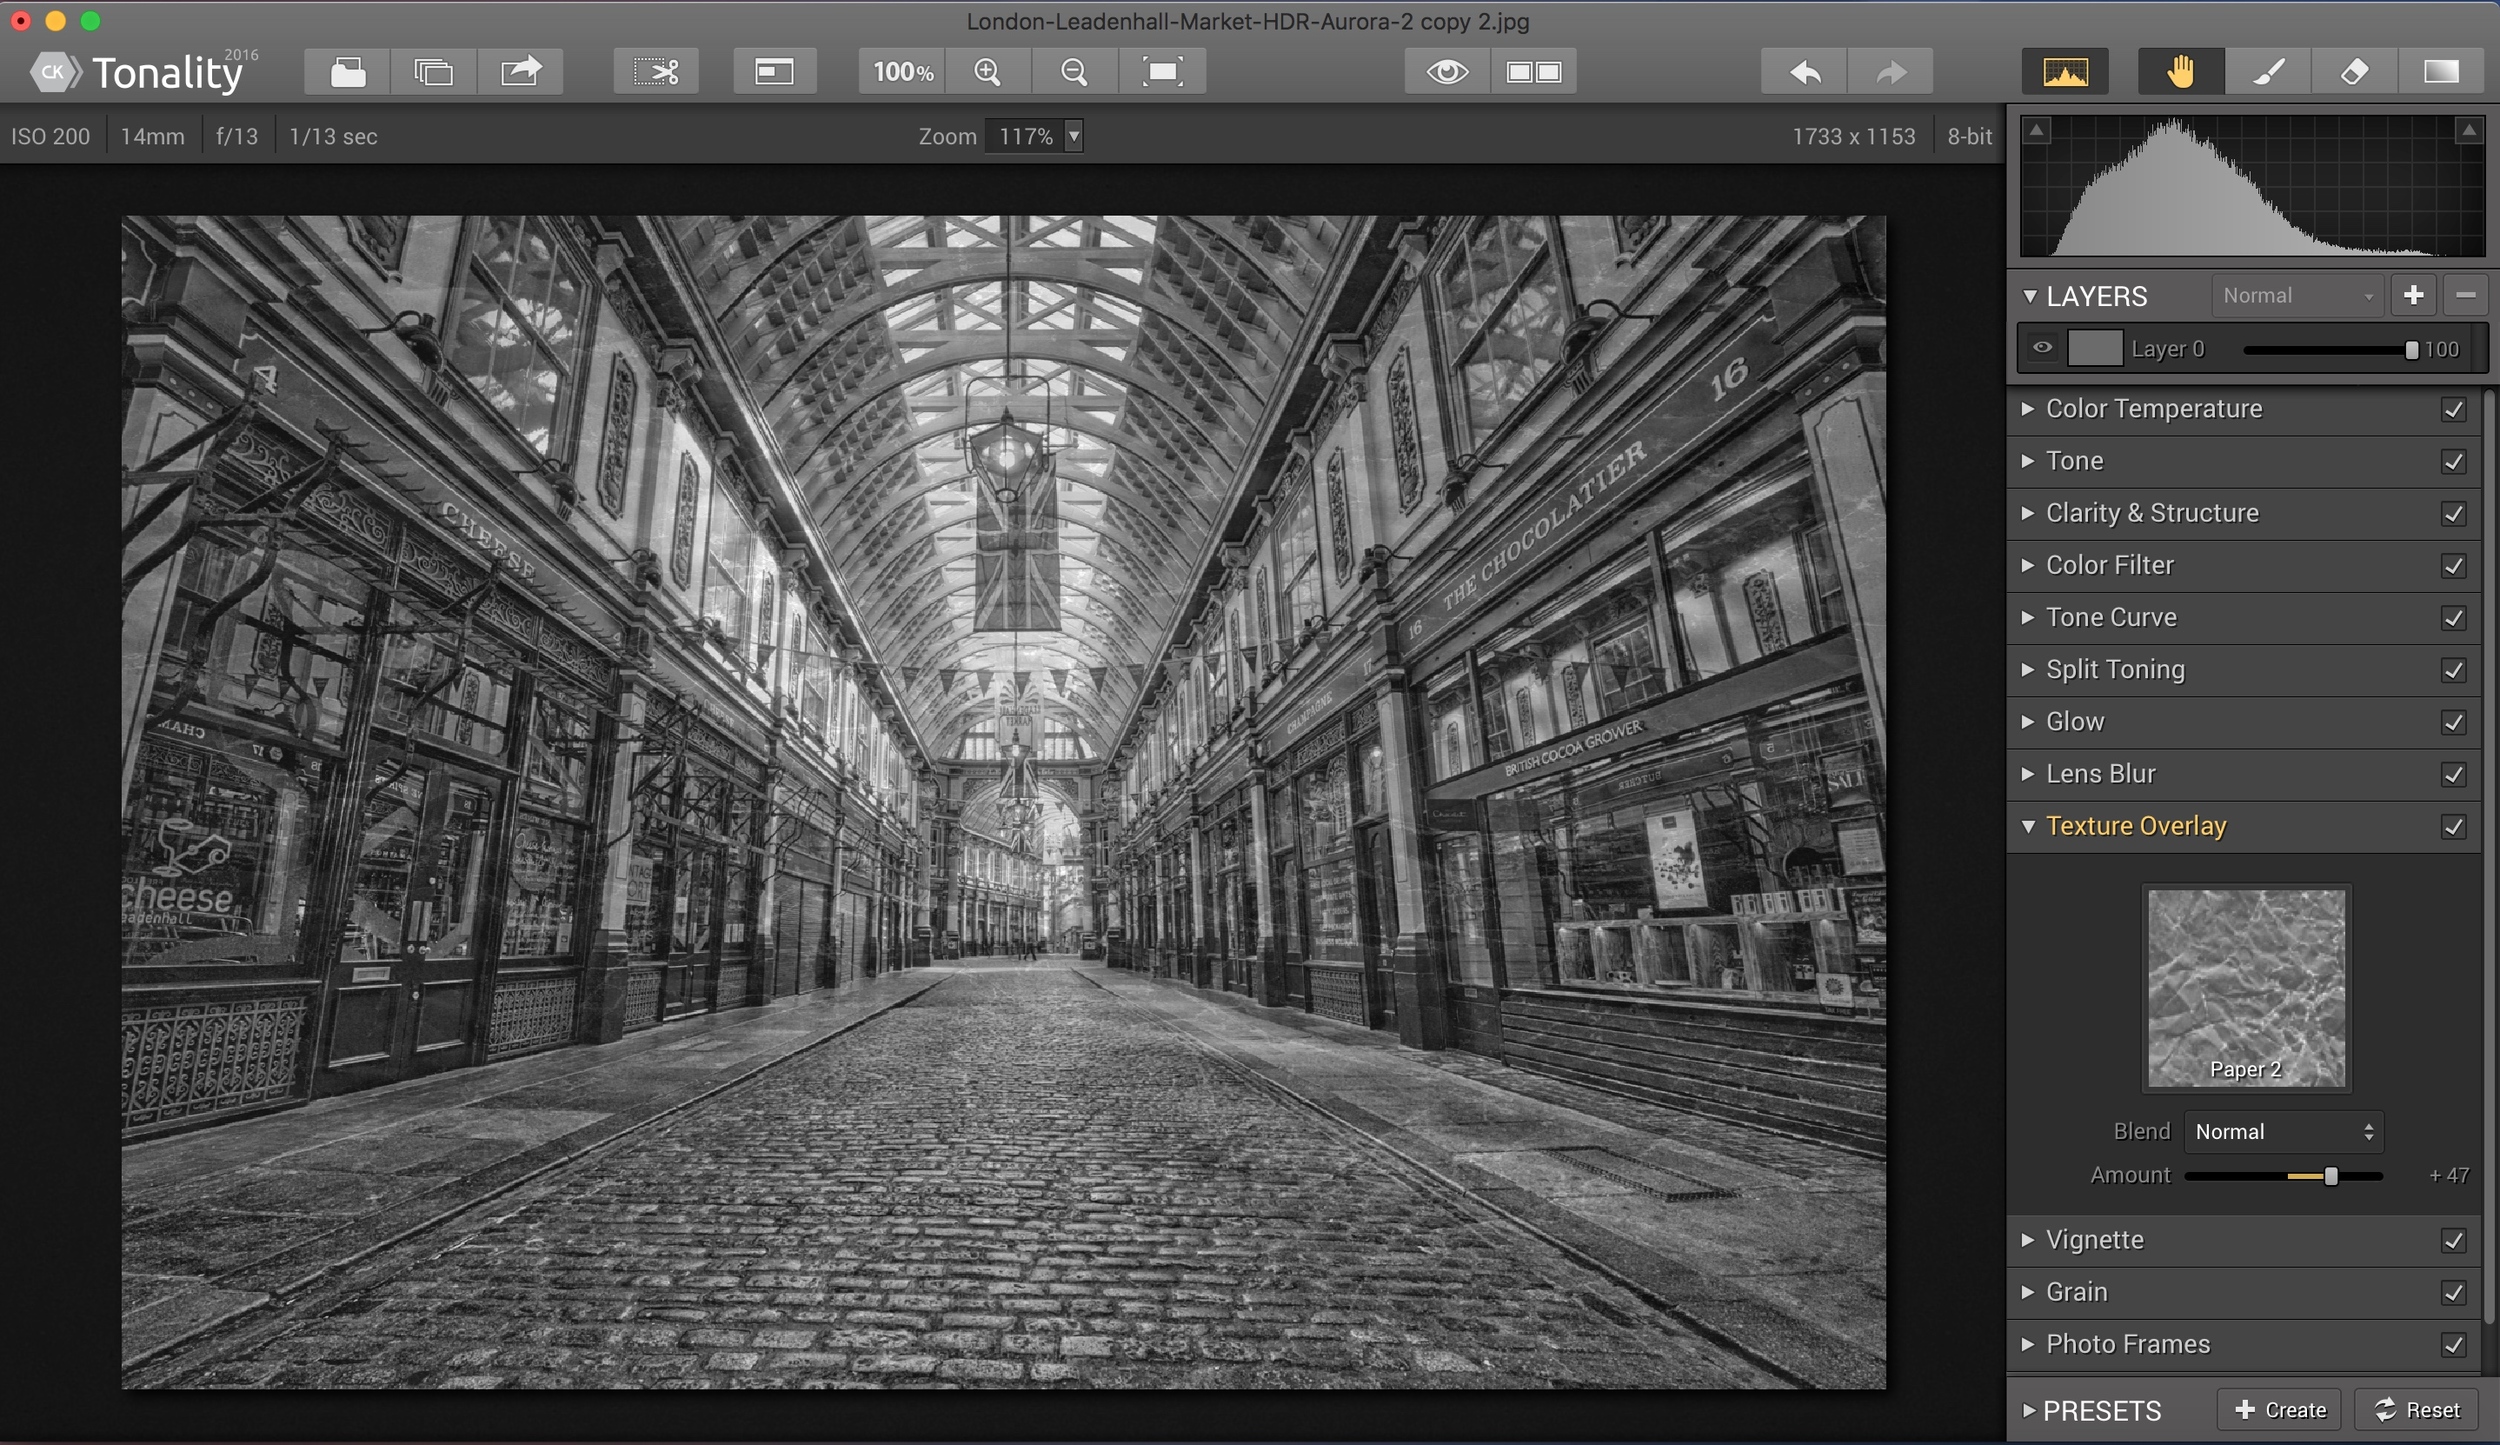Open the texture Blend dropdown
The height and width of the screenshot is (1445, 2500).
(x=2283, y=1131)
